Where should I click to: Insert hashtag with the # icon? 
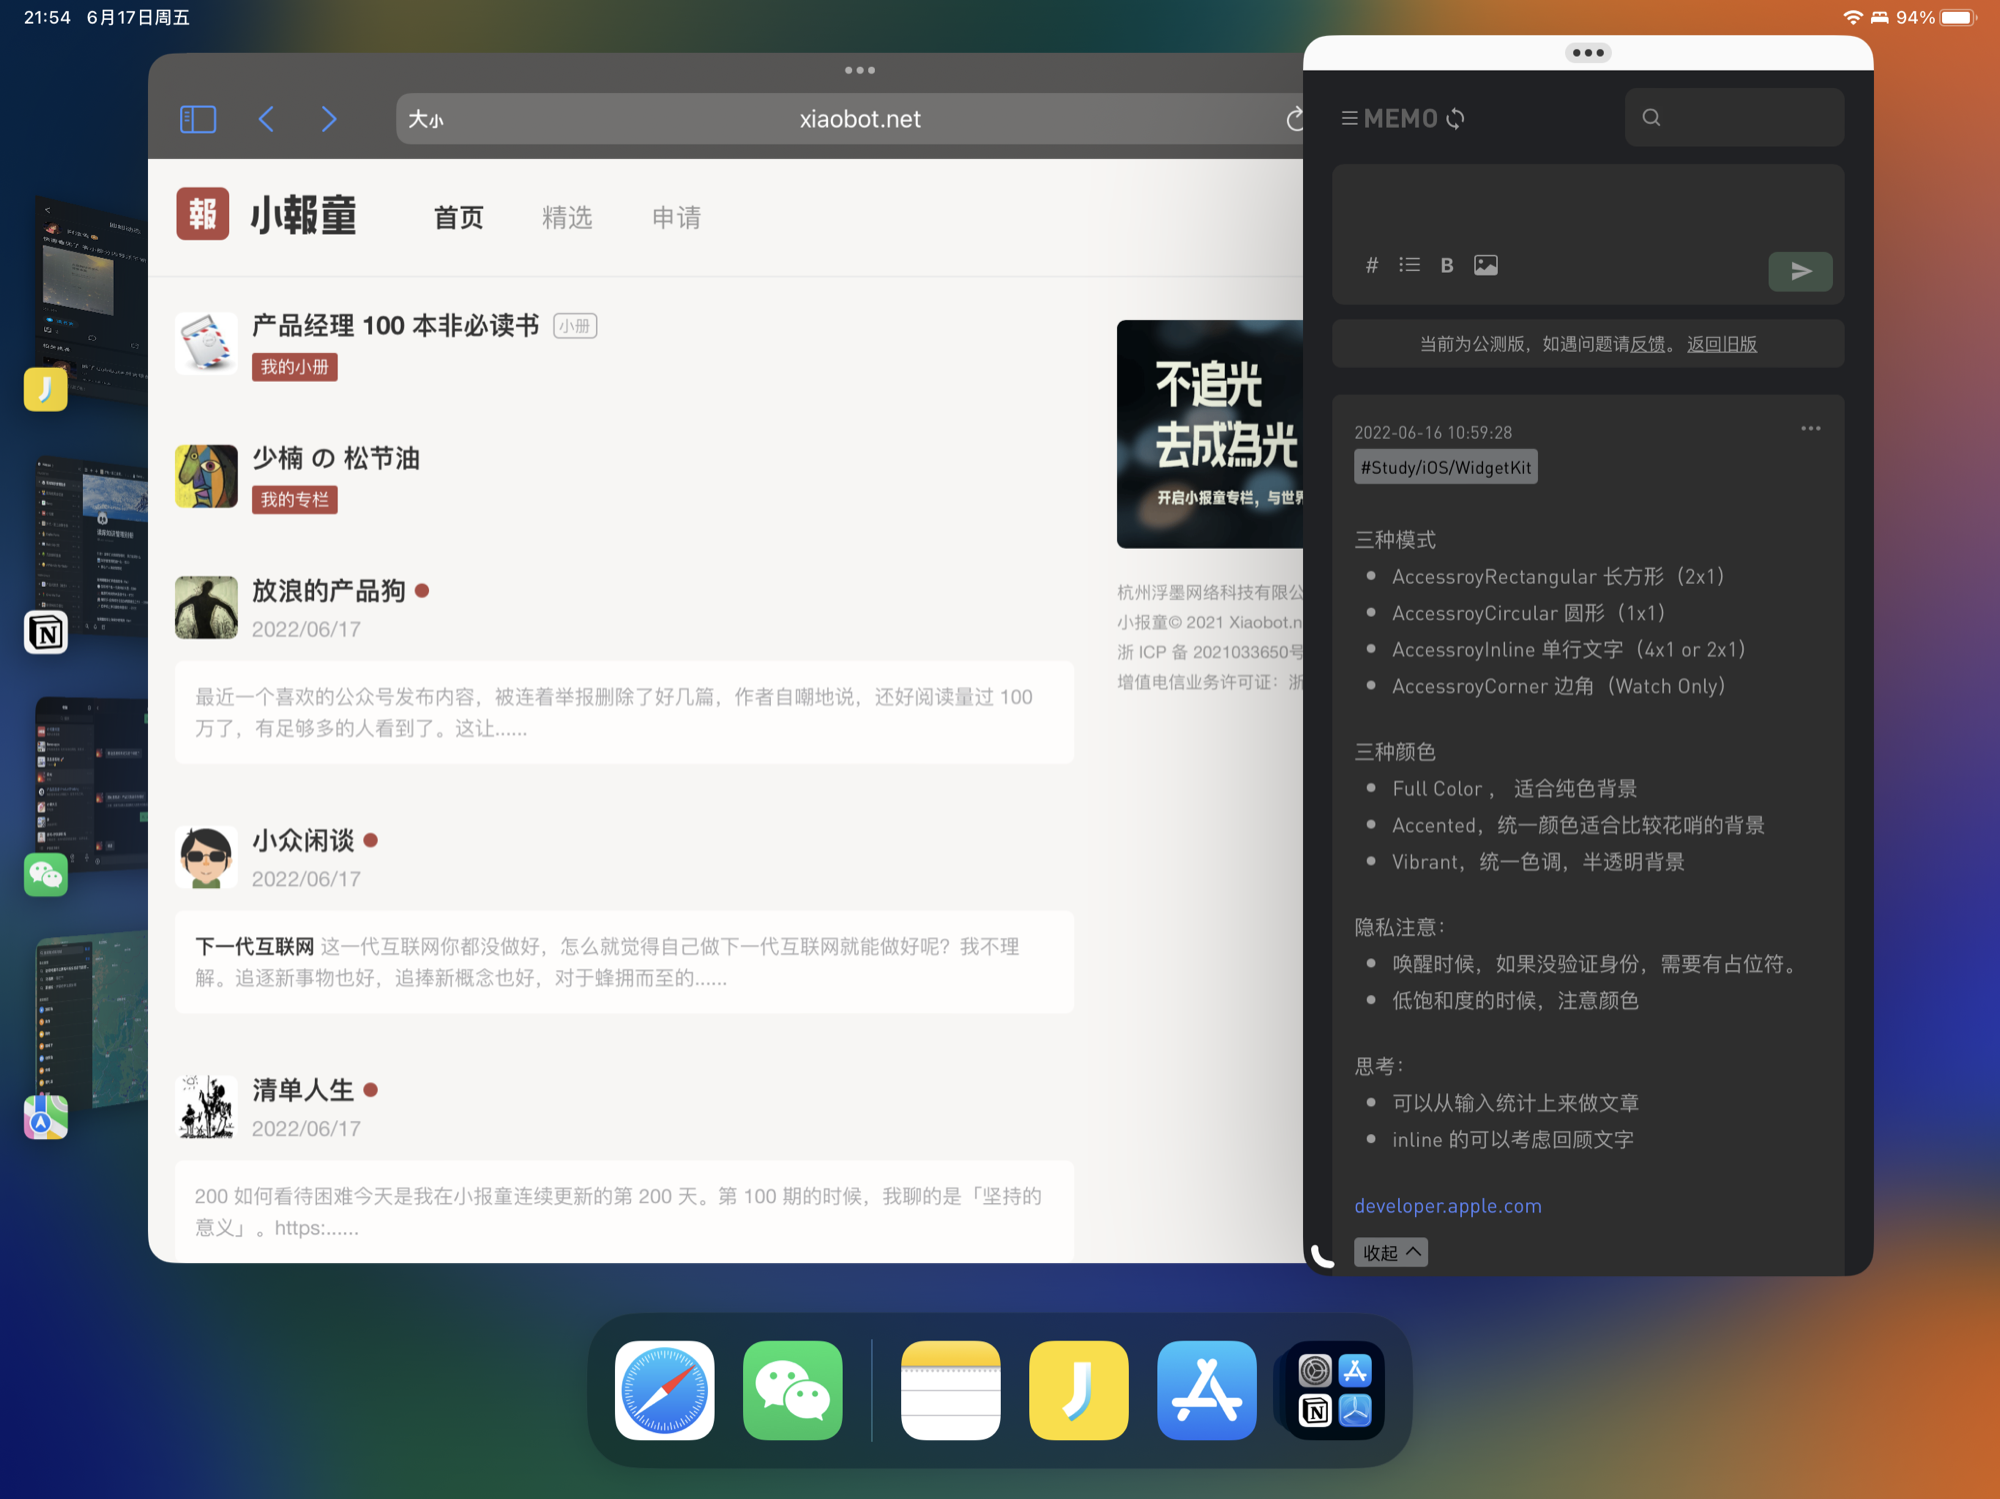pos(1372,266)
